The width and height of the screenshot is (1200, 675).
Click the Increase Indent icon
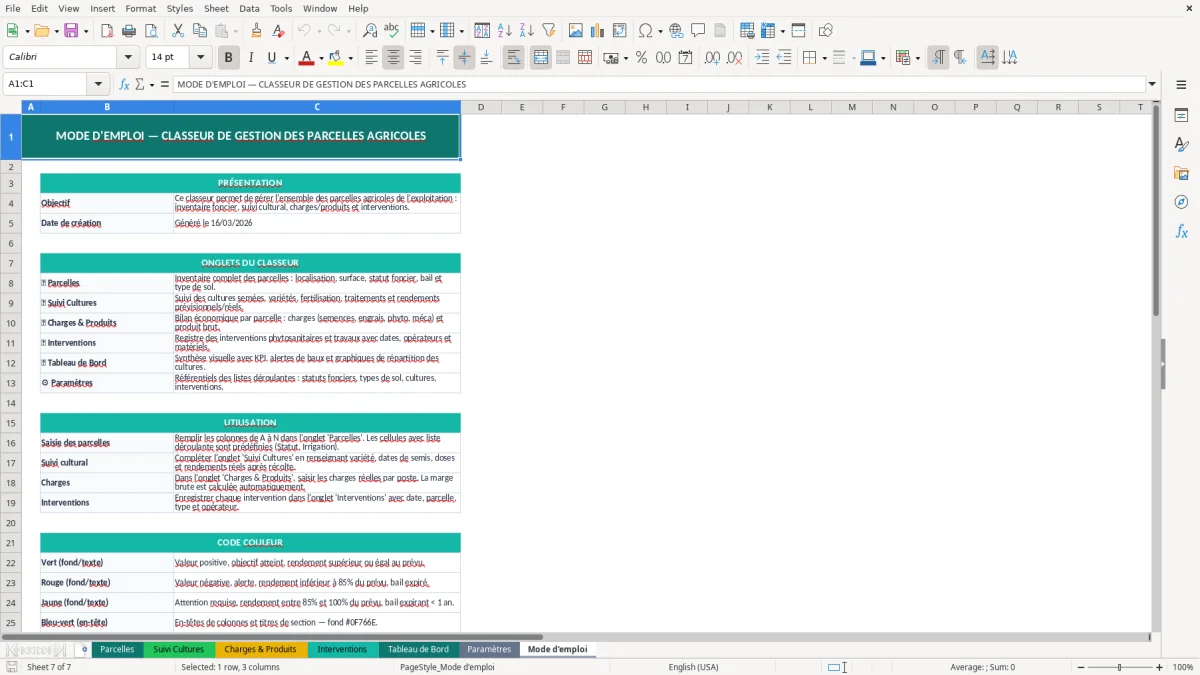762,58
